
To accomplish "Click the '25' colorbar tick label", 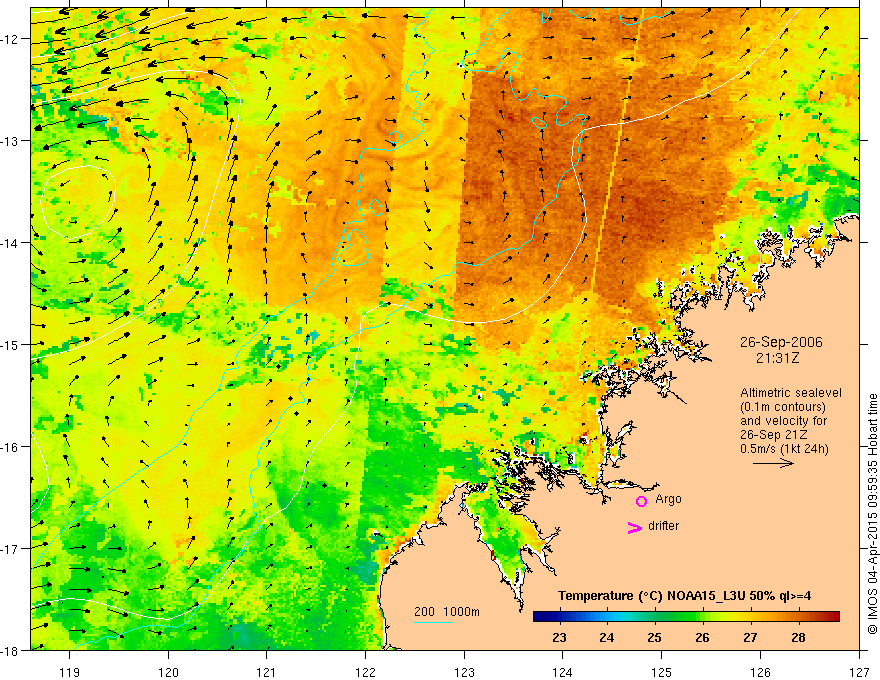I will pyautogui.click(x=654, y=638).
